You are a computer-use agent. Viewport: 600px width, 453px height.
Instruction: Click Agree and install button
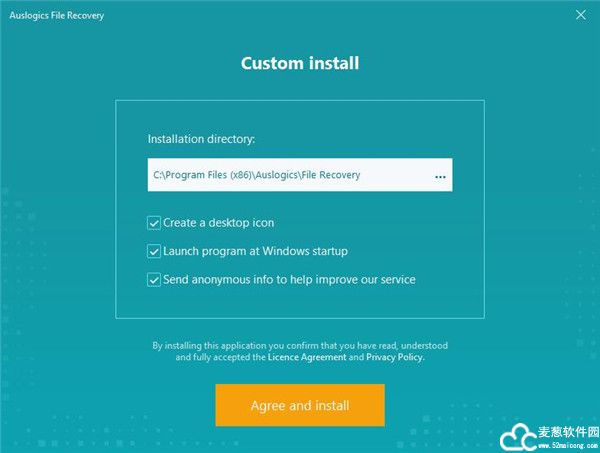[x=300, y=405]
